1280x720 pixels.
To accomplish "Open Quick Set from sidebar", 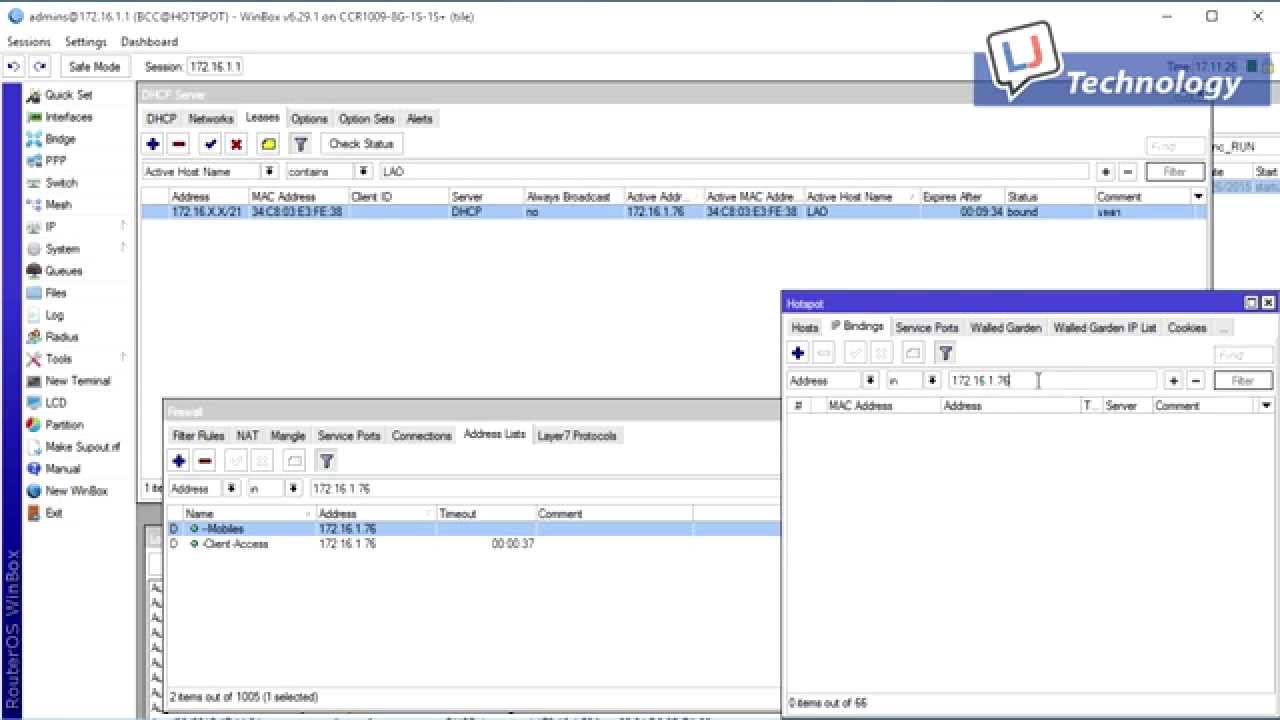I will pos(68,95).
